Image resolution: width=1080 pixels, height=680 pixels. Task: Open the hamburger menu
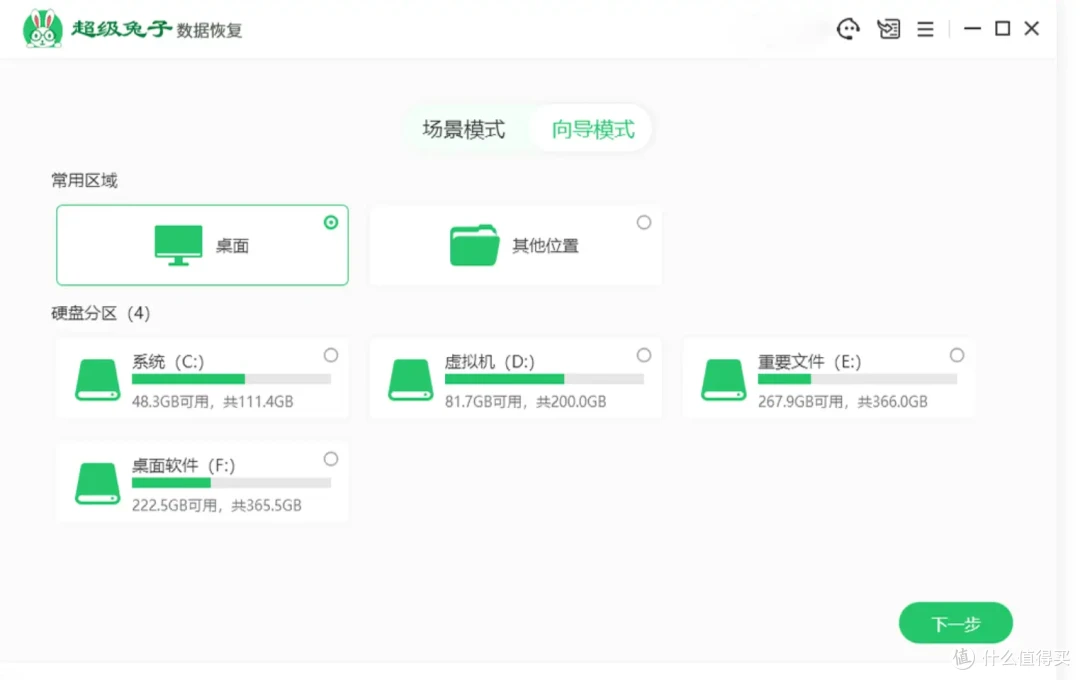925,29
